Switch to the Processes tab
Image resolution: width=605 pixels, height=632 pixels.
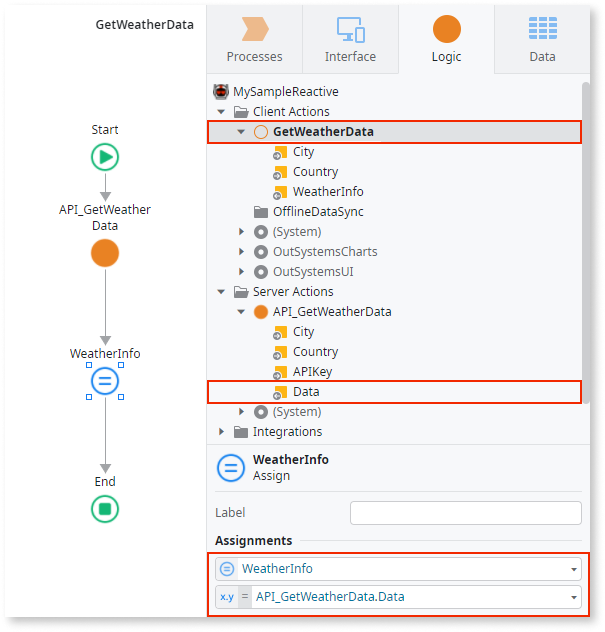click(x=254, y=40)
